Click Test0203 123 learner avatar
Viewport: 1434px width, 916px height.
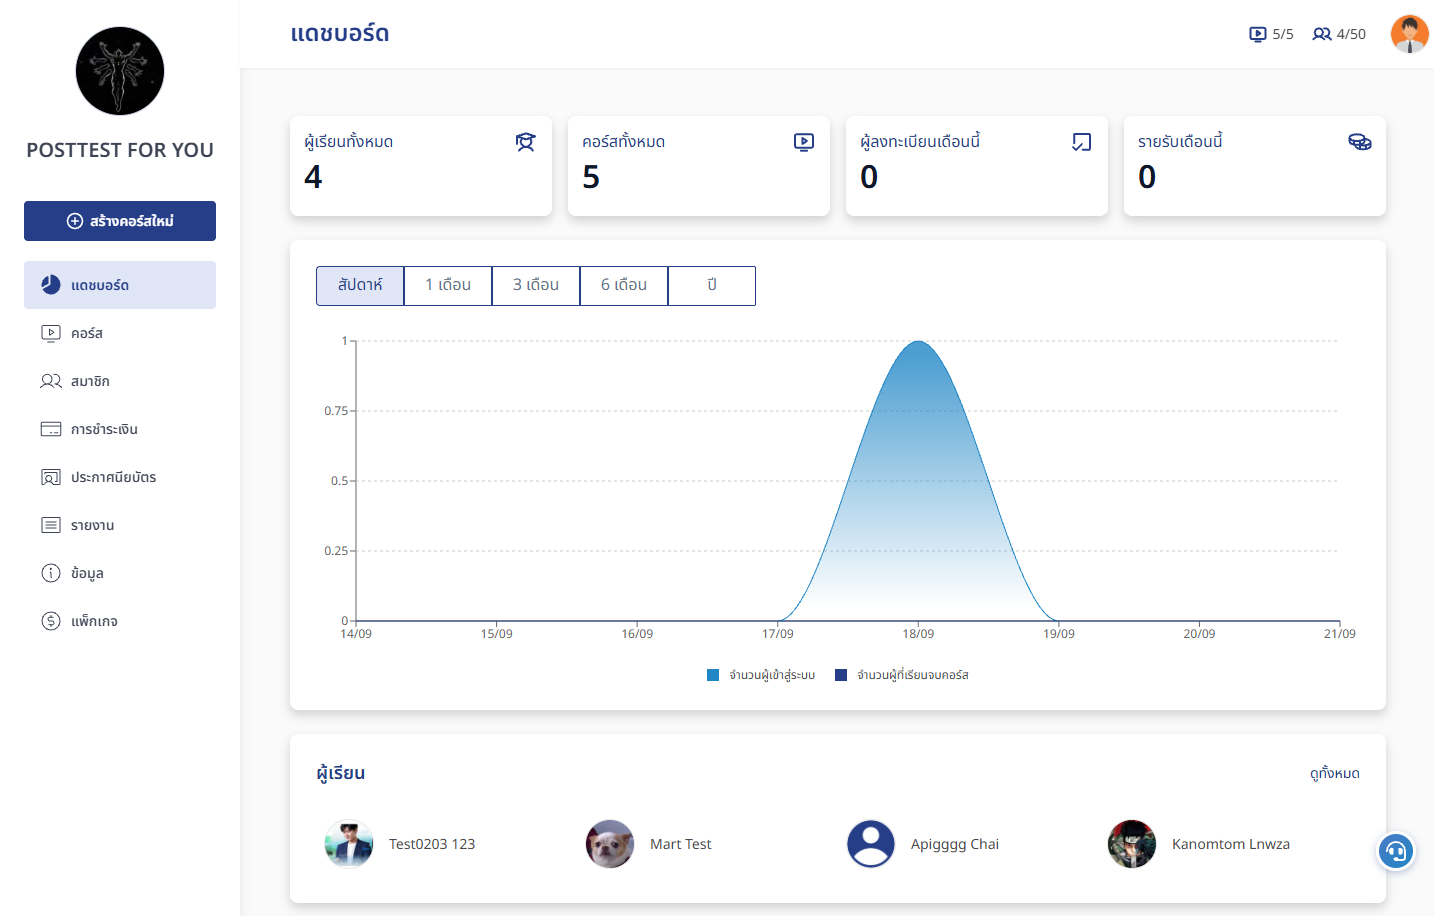point(349,844)
